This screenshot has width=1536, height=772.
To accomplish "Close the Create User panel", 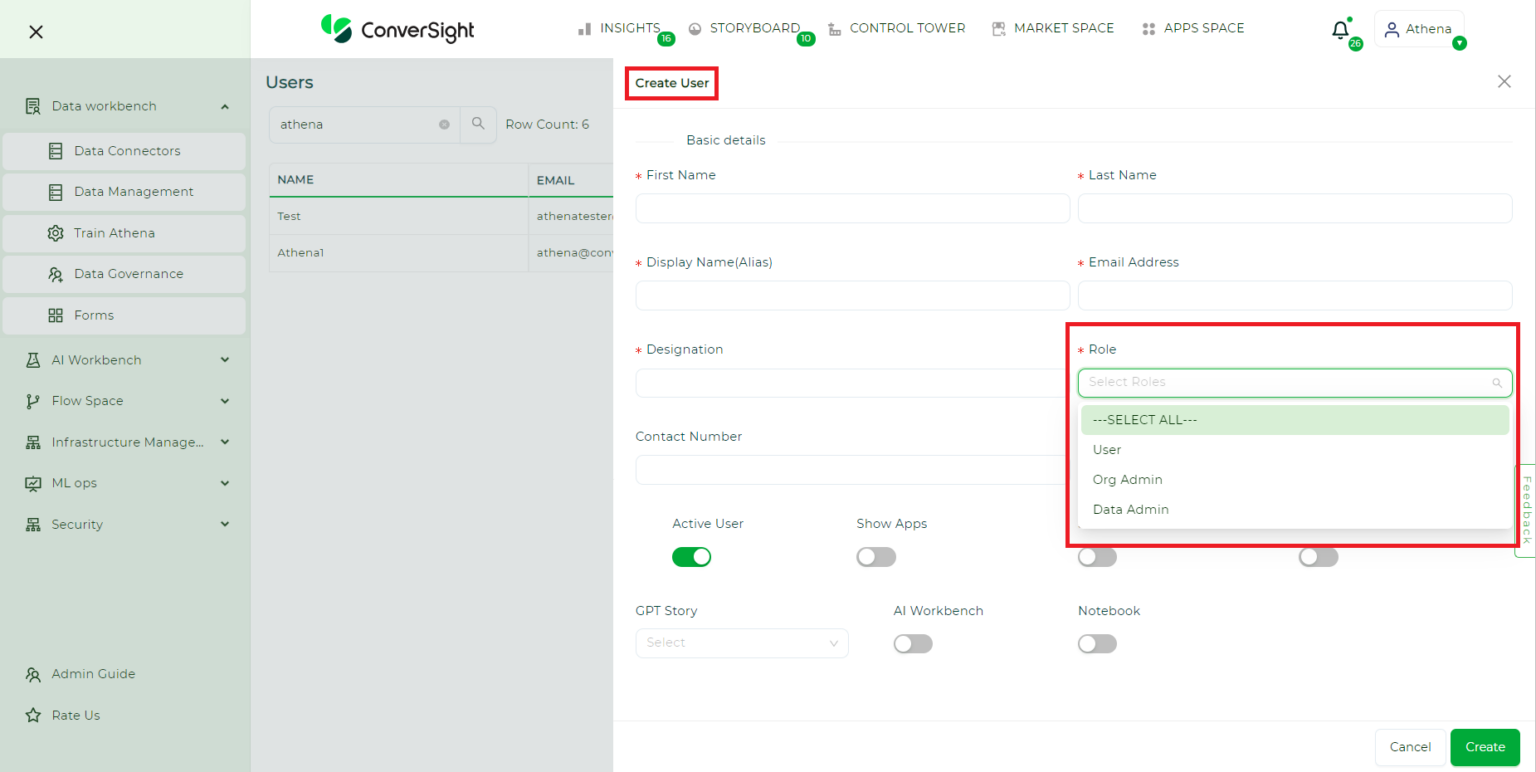I will [x=1504, y=82].
